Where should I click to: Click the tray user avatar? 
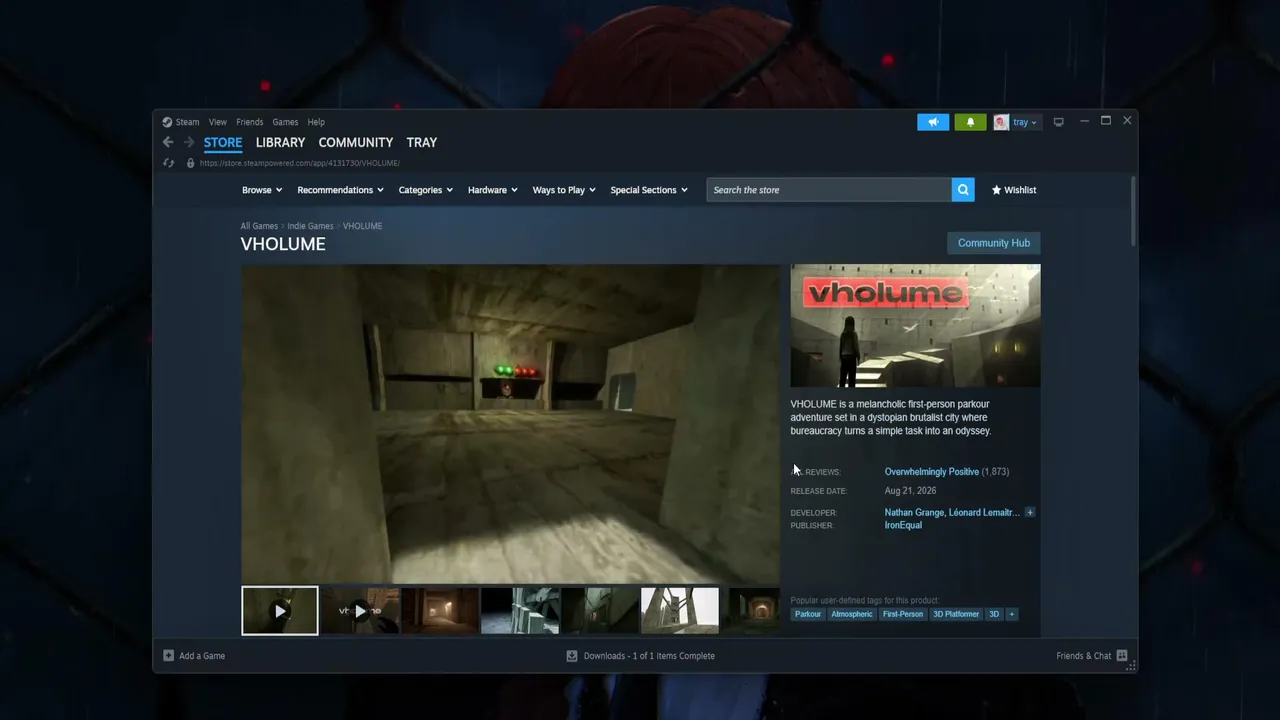coord(1001,122)
